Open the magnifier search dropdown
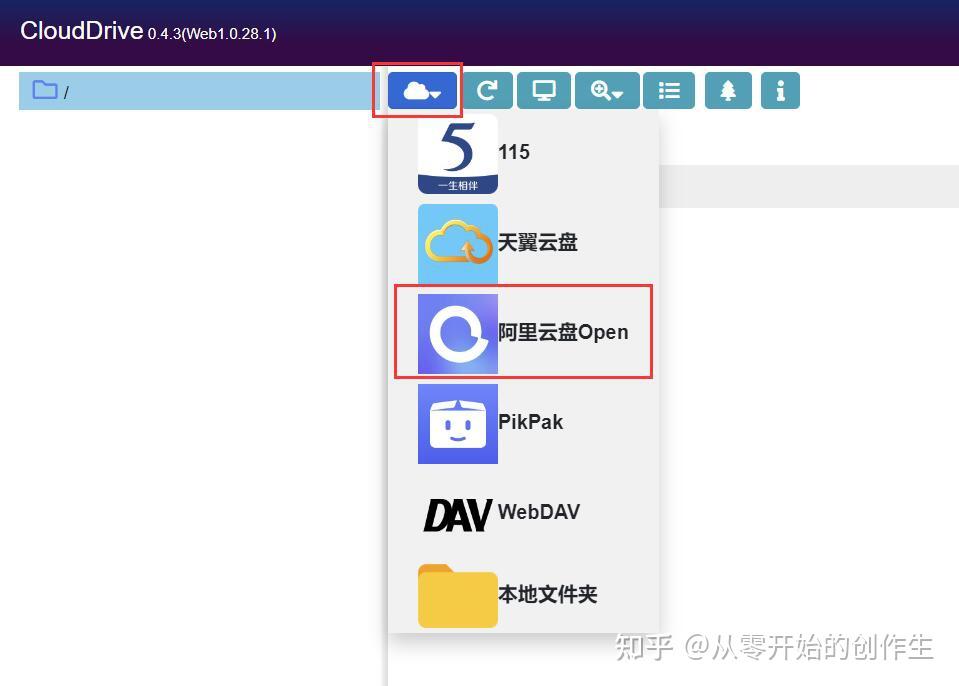The image size is (959, 686). (x=607, y=91)
